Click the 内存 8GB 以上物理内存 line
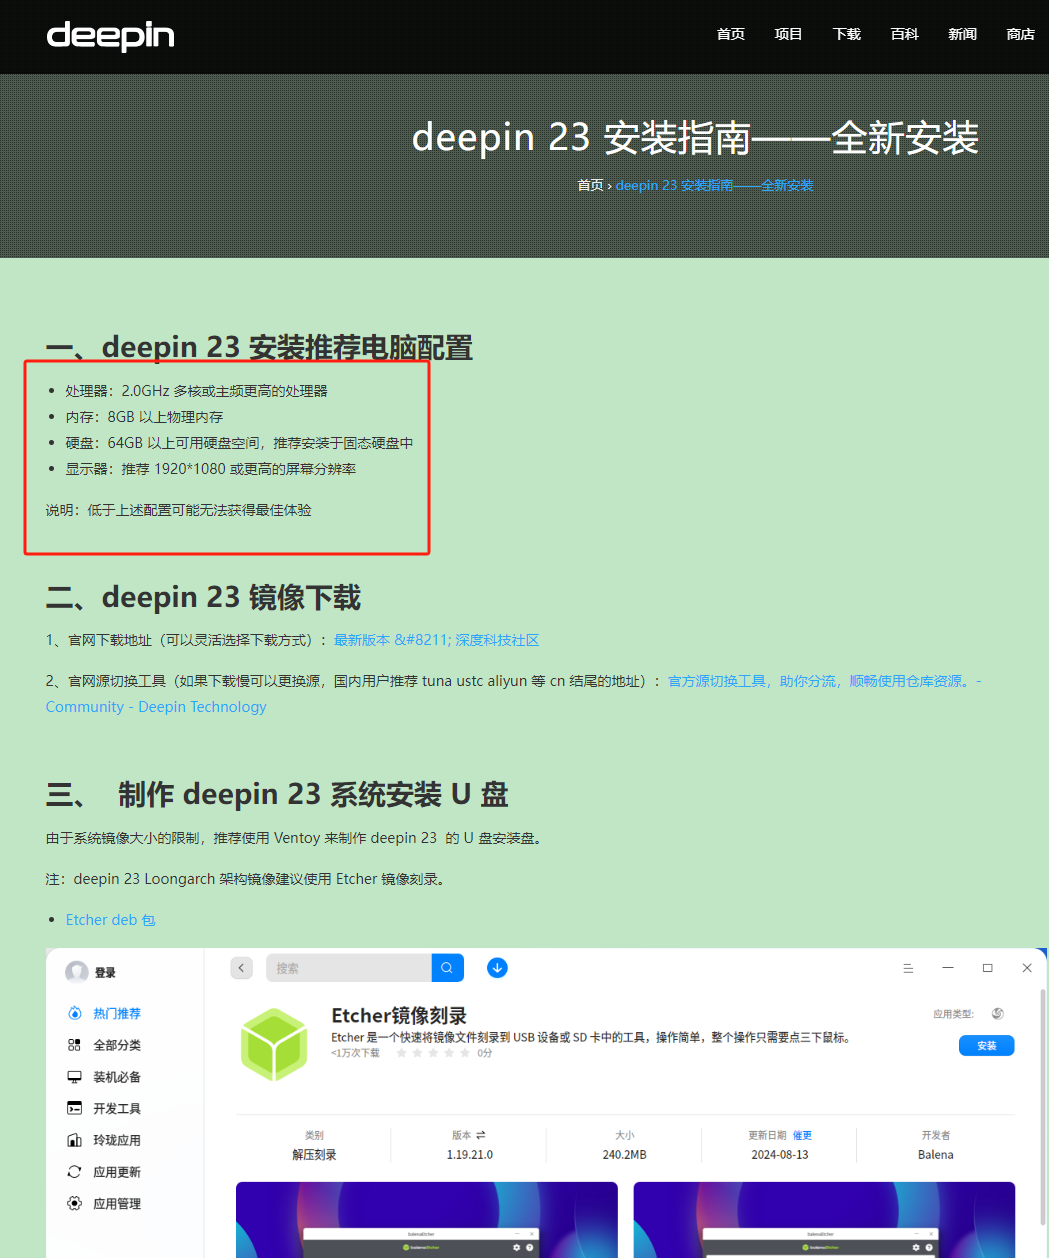 145,417
